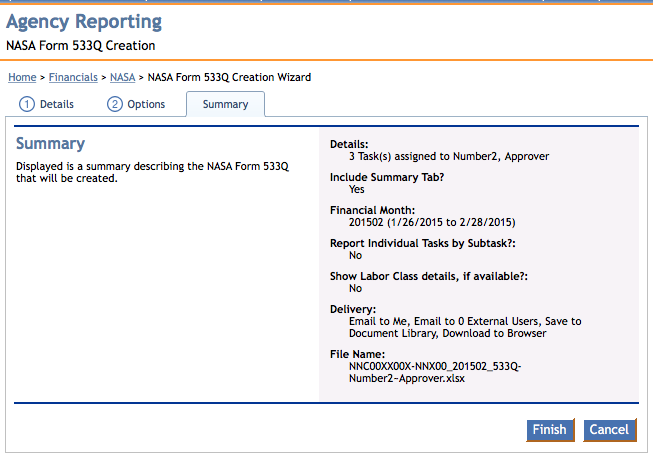Screen dimensions: 653x458
Task: Click the step 1 circle icon
Action: [27, 104]
